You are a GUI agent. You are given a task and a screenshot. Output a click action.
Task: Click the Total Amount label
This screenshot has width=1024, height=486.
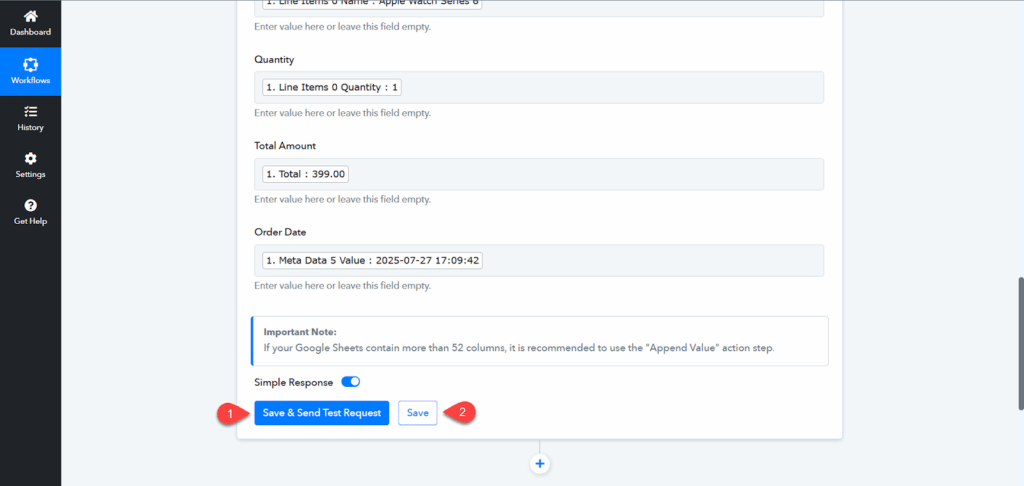point(285,146)
